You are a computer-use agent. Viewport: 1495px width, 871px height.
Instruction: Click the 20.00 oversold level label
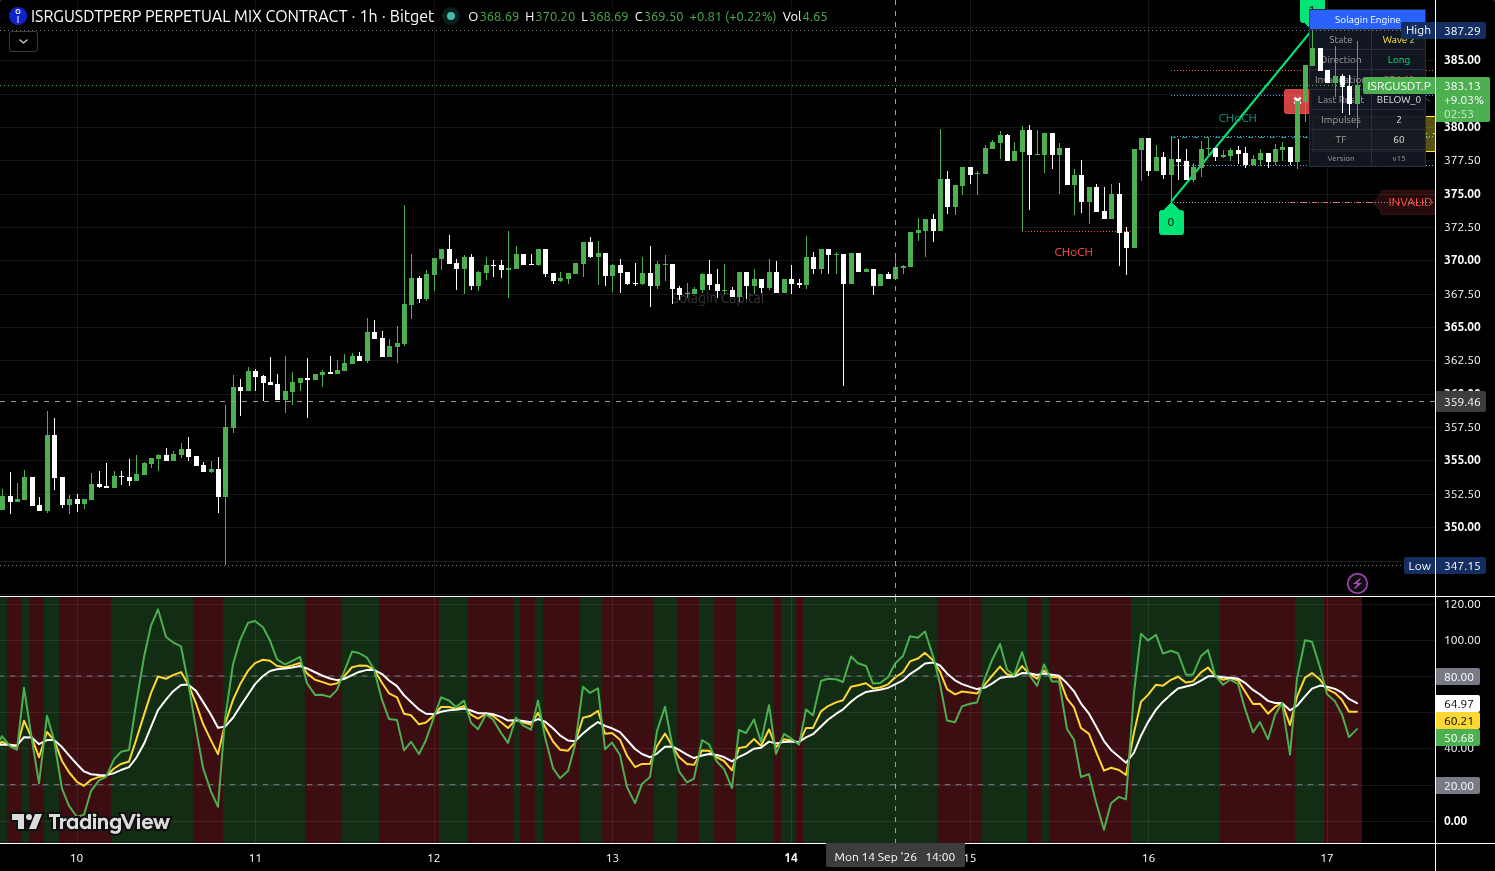(1459, 786)
